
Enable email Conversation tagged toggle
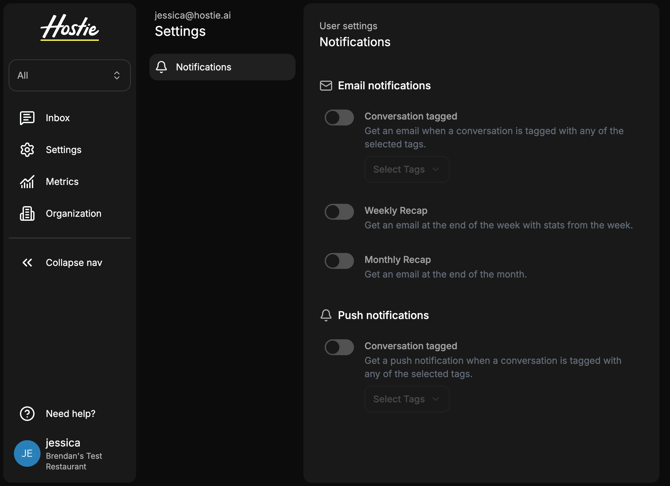click(x=339, y=118)
